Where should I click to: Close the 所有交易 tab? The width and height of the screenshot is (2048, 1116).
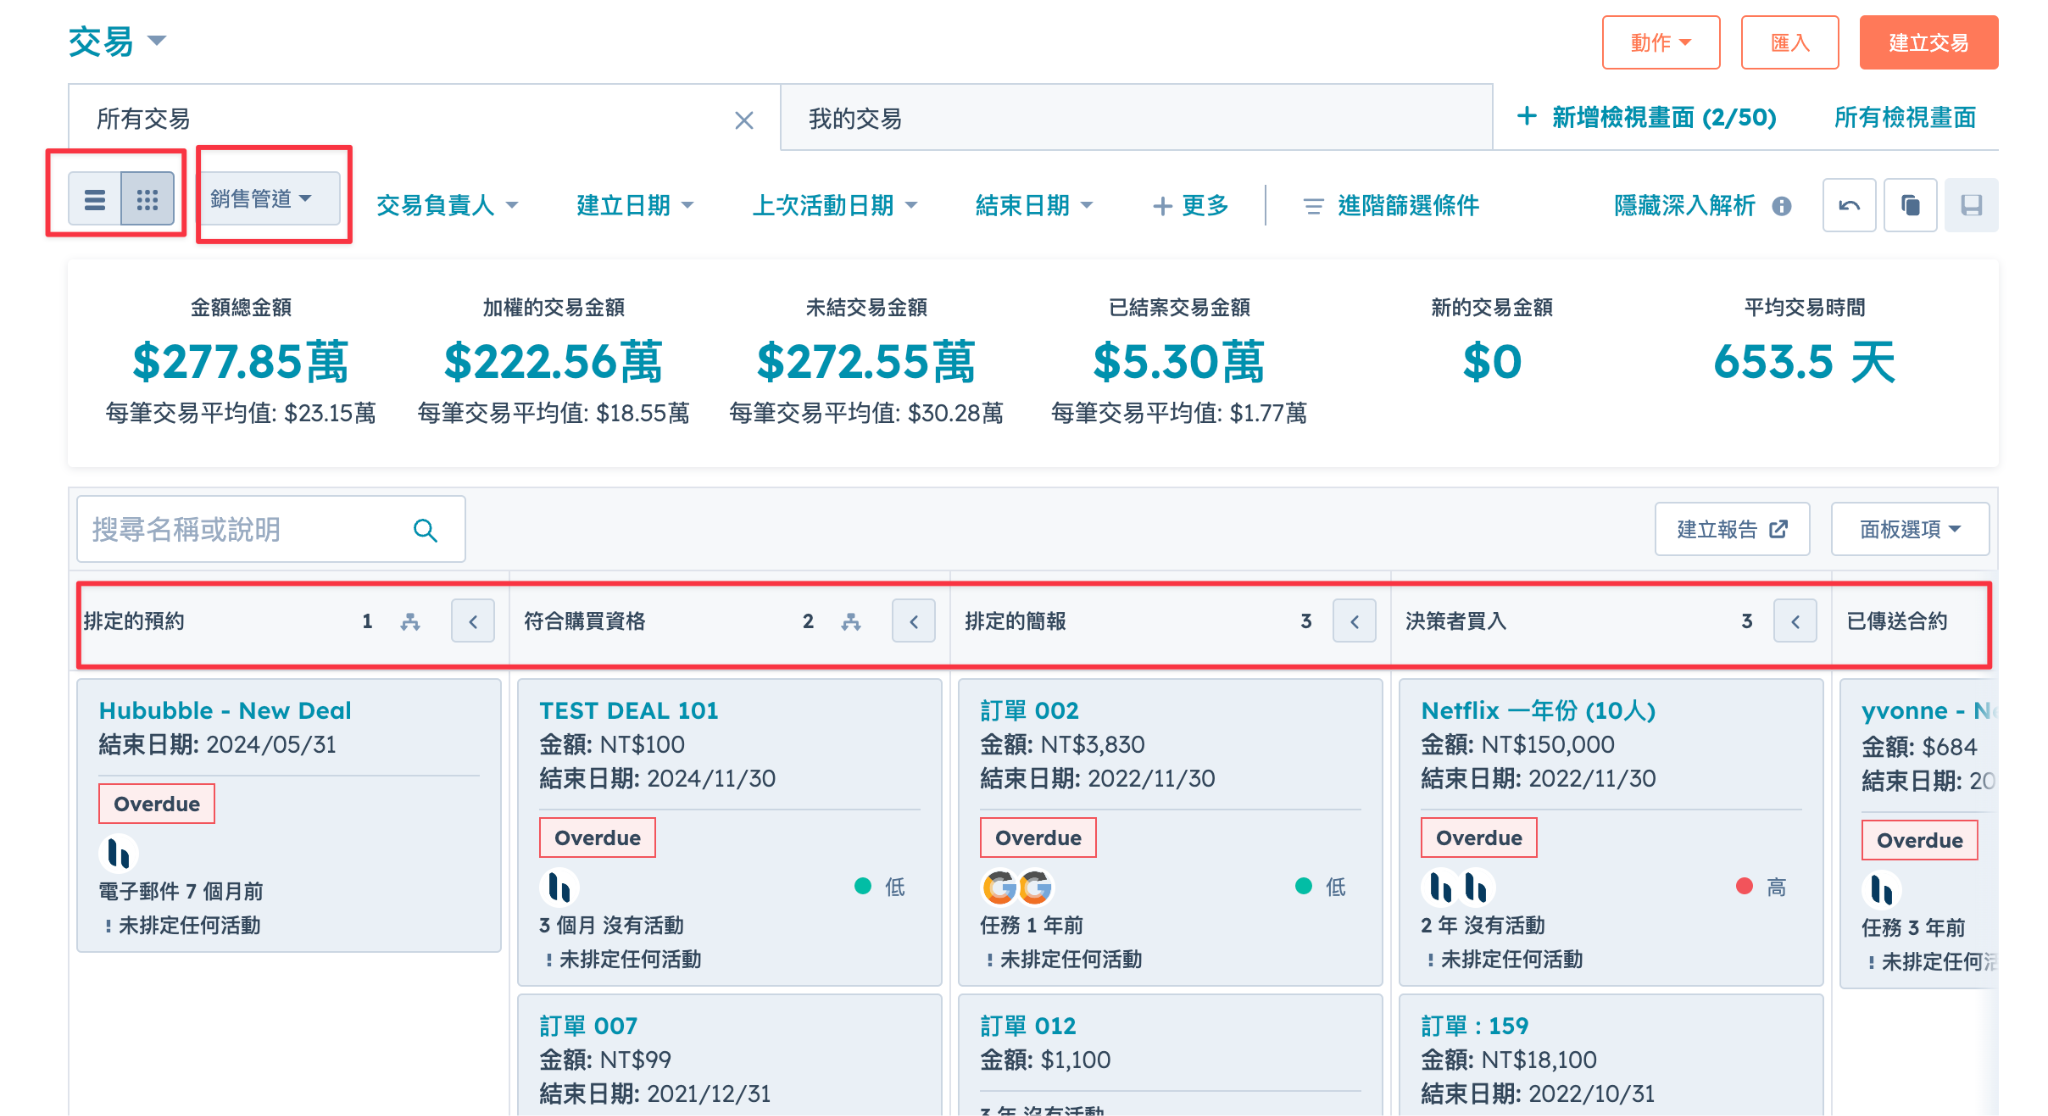coord(744,121)
